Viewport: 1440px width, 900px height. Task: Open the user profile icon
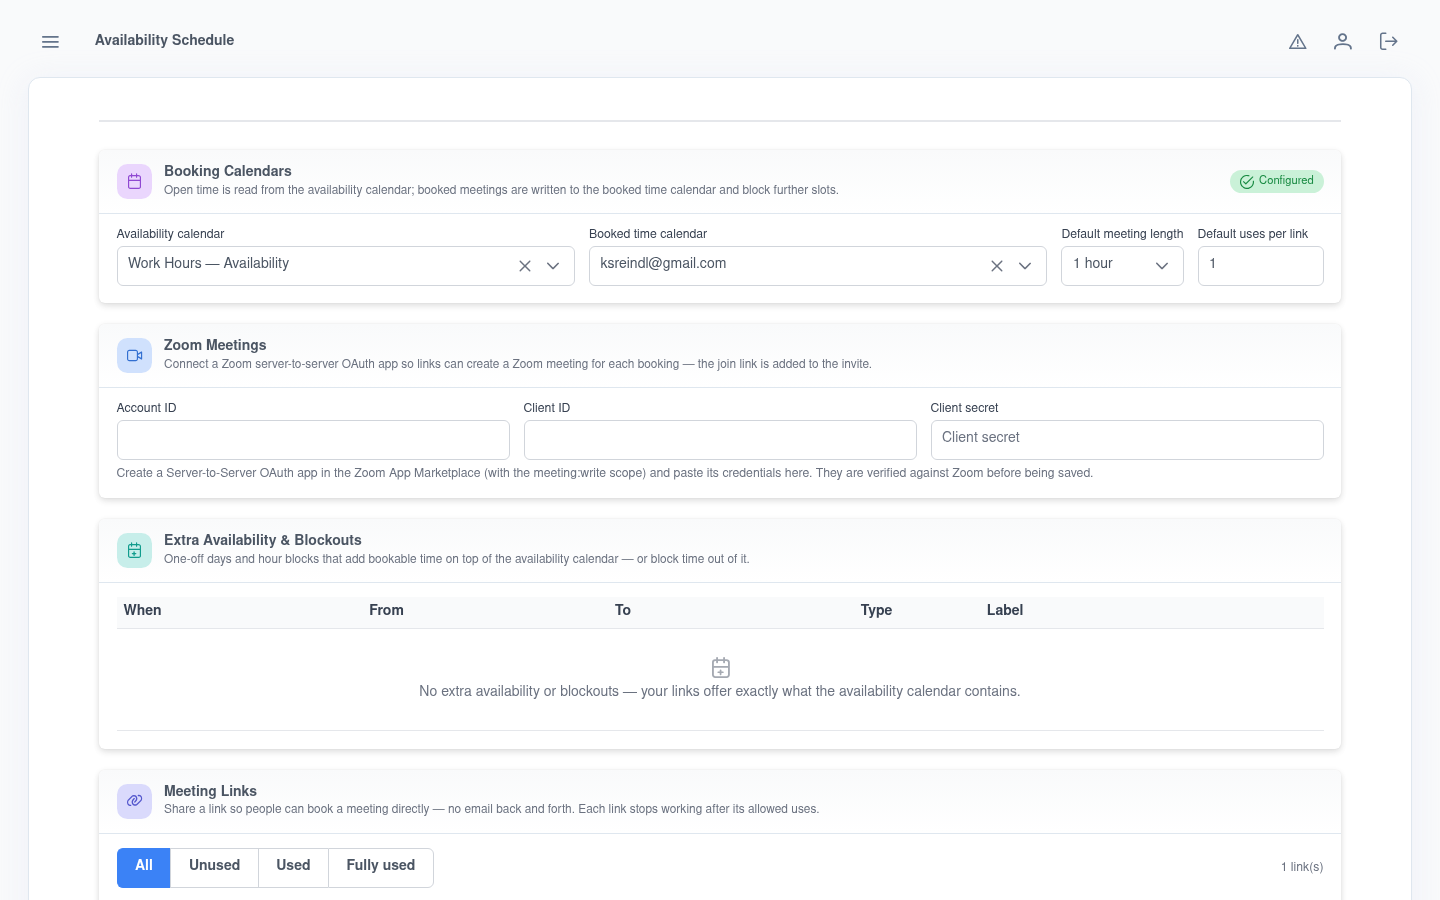tap(1343, 41)
